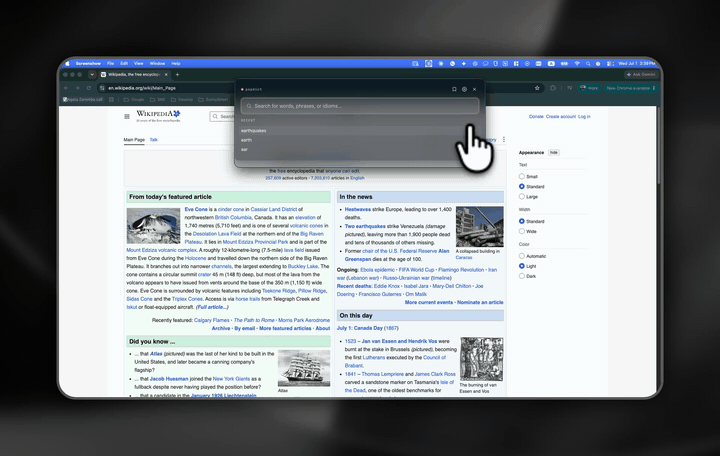Open the Google bookmarks folder
Screen dimensions: 720x456
134,99
